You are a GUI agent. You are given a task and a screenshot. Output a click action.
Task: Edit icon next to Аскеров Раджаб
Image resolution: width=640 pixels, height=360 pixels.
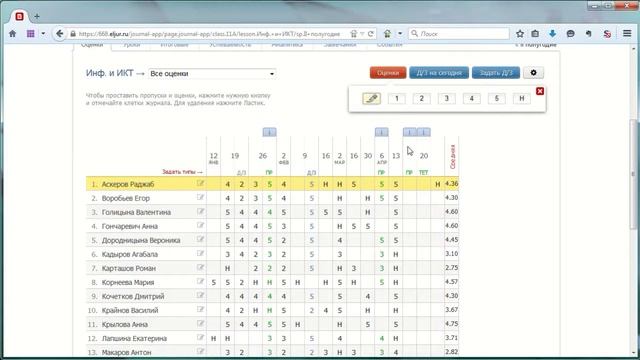click(x=200, y=184)
